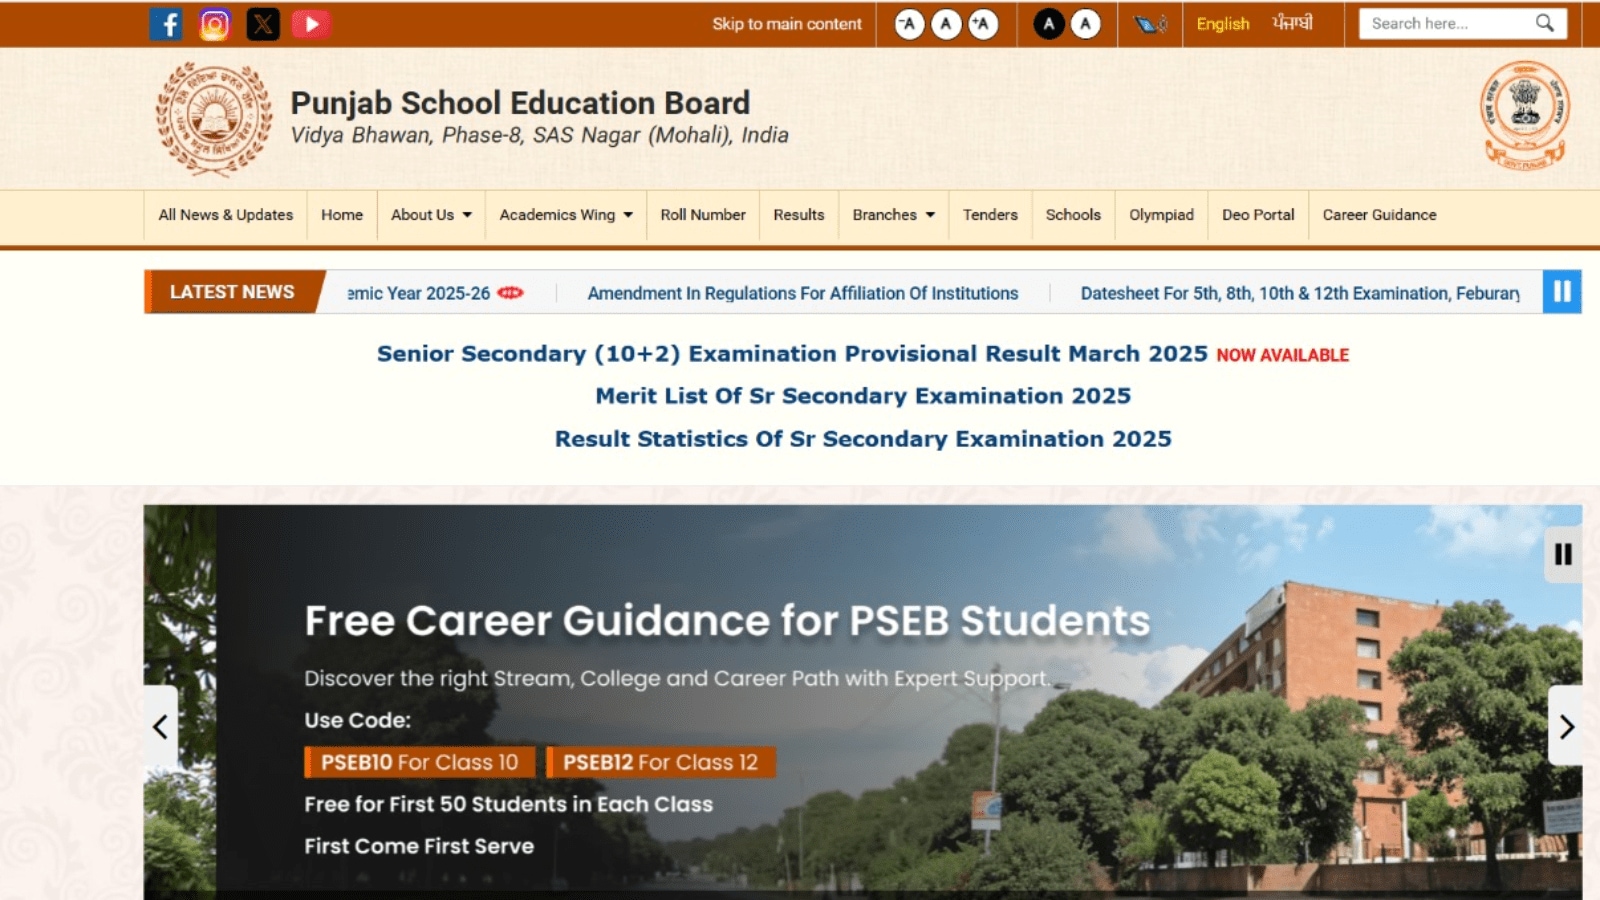Open the YouTube channel icon
Screen dimensions: 1600x900
point(311,24)
